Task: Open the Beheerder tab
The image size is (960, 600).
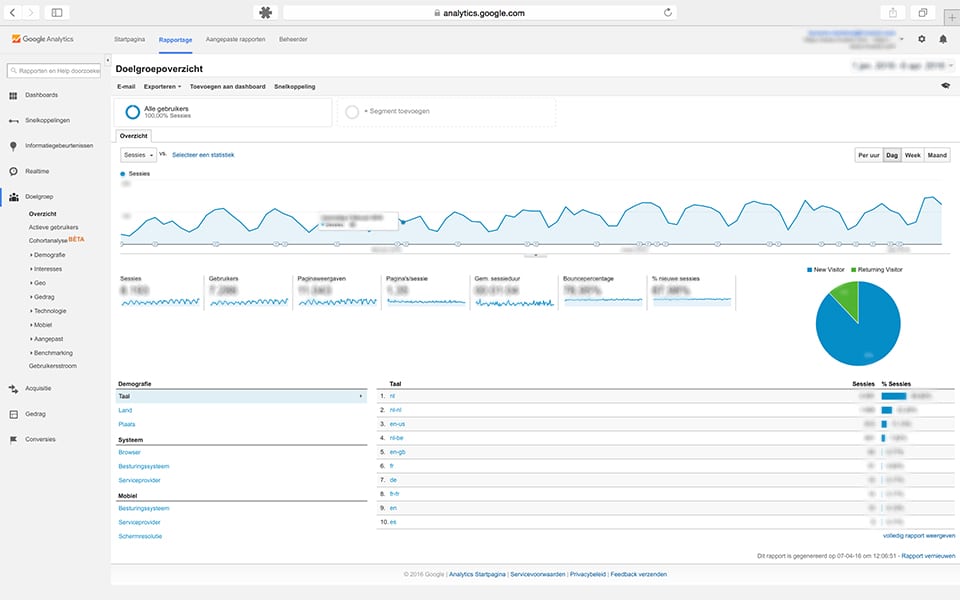Action: [293, 39]
